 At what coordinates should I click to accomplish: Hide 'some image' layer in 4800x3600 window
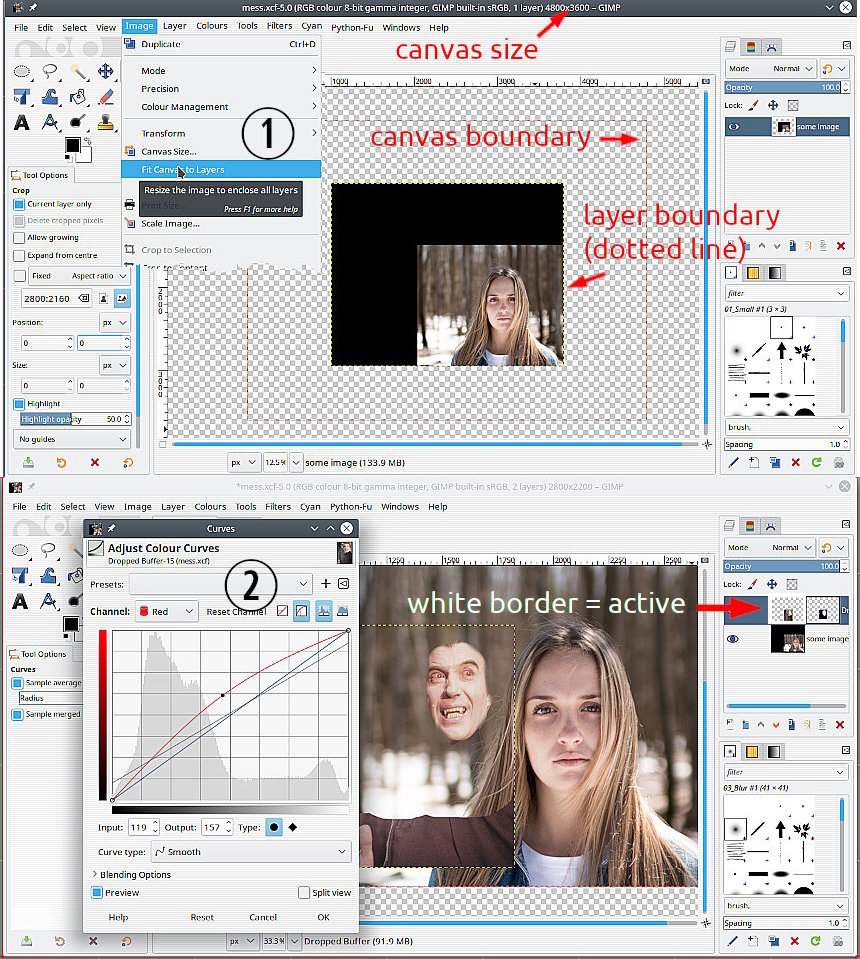734,127
